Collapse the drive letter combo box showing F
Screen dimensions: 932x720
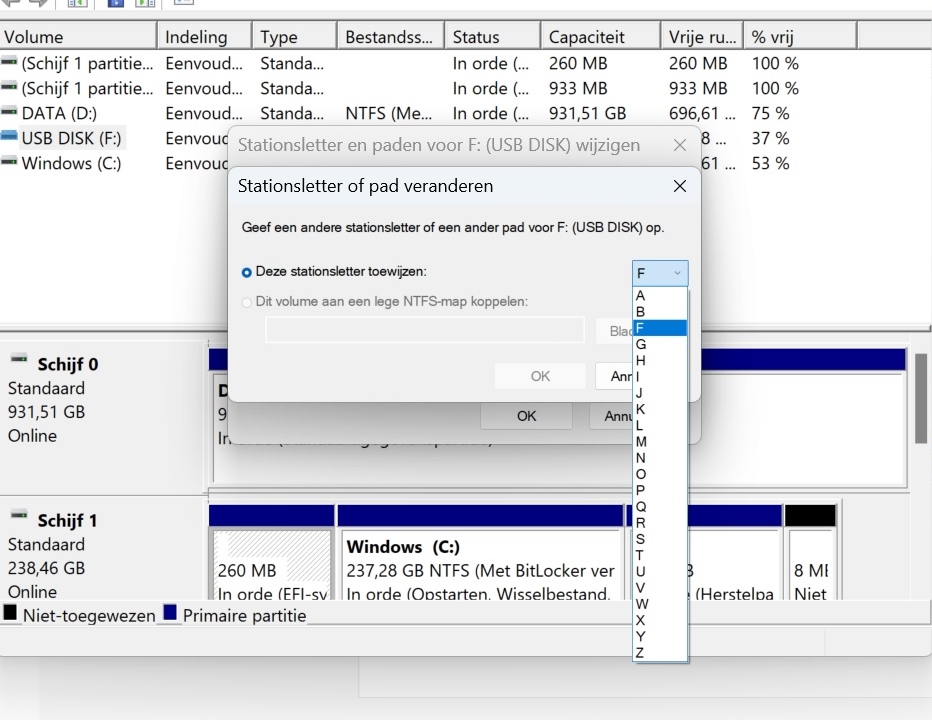click(x=660, y=273)
